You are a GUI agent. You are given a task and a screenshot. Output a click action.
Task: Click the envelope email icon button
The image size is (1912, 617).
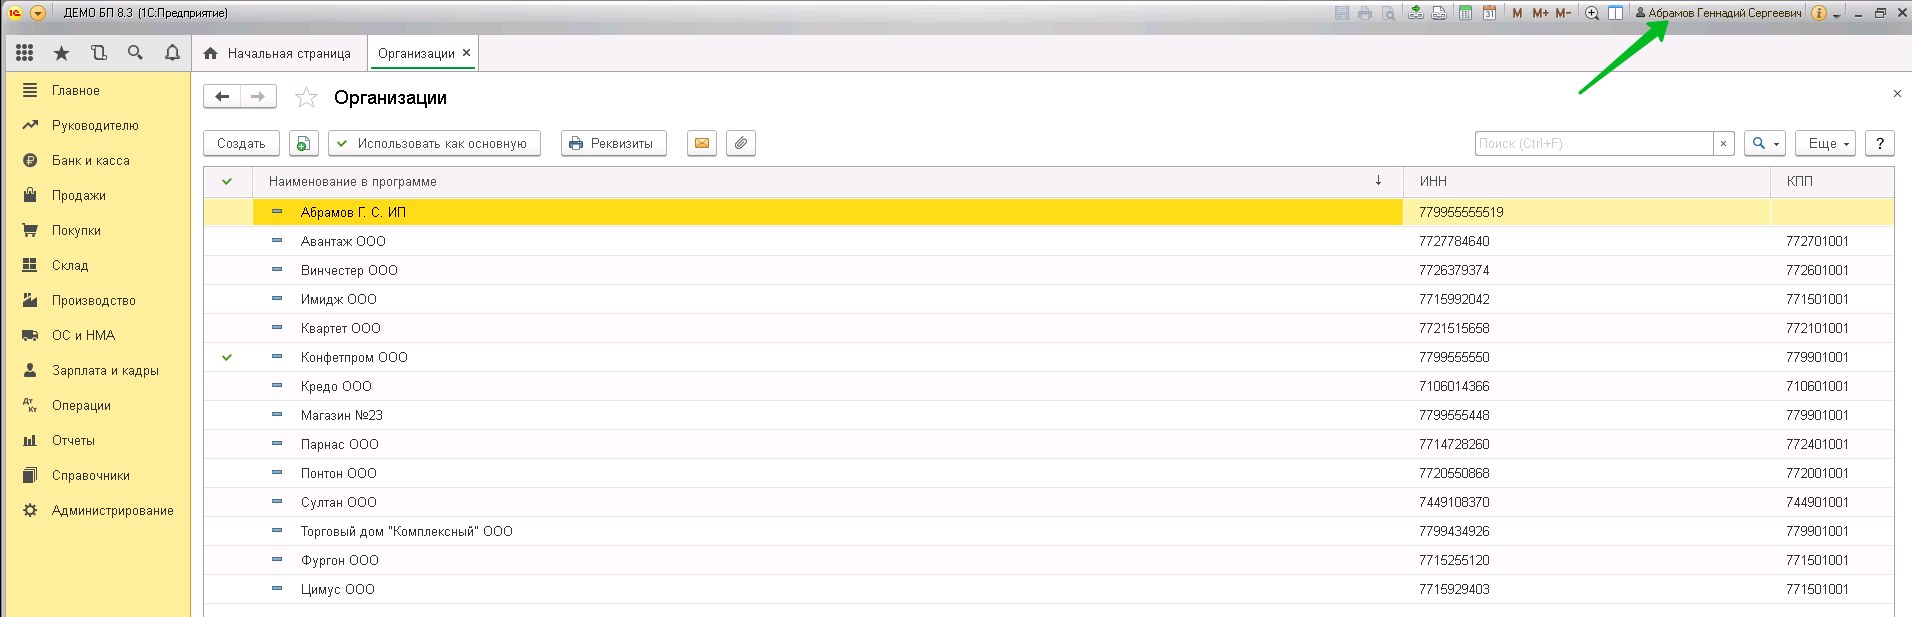tap(702, 143)
